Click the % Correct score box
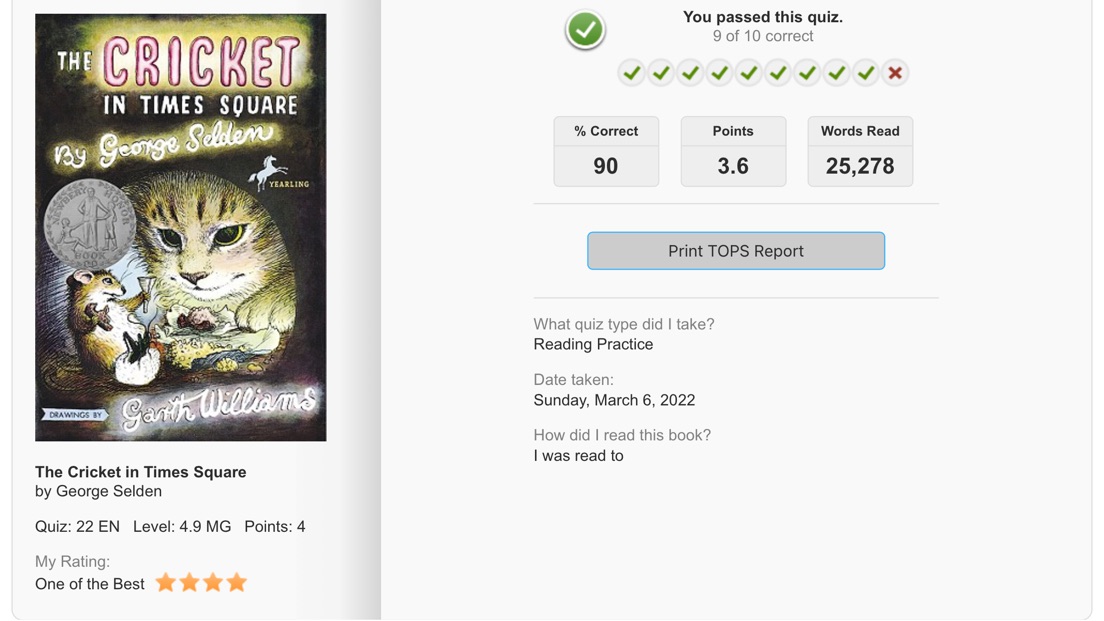Viewport: 1104px width, 621px height. click(x=606, y=151)
